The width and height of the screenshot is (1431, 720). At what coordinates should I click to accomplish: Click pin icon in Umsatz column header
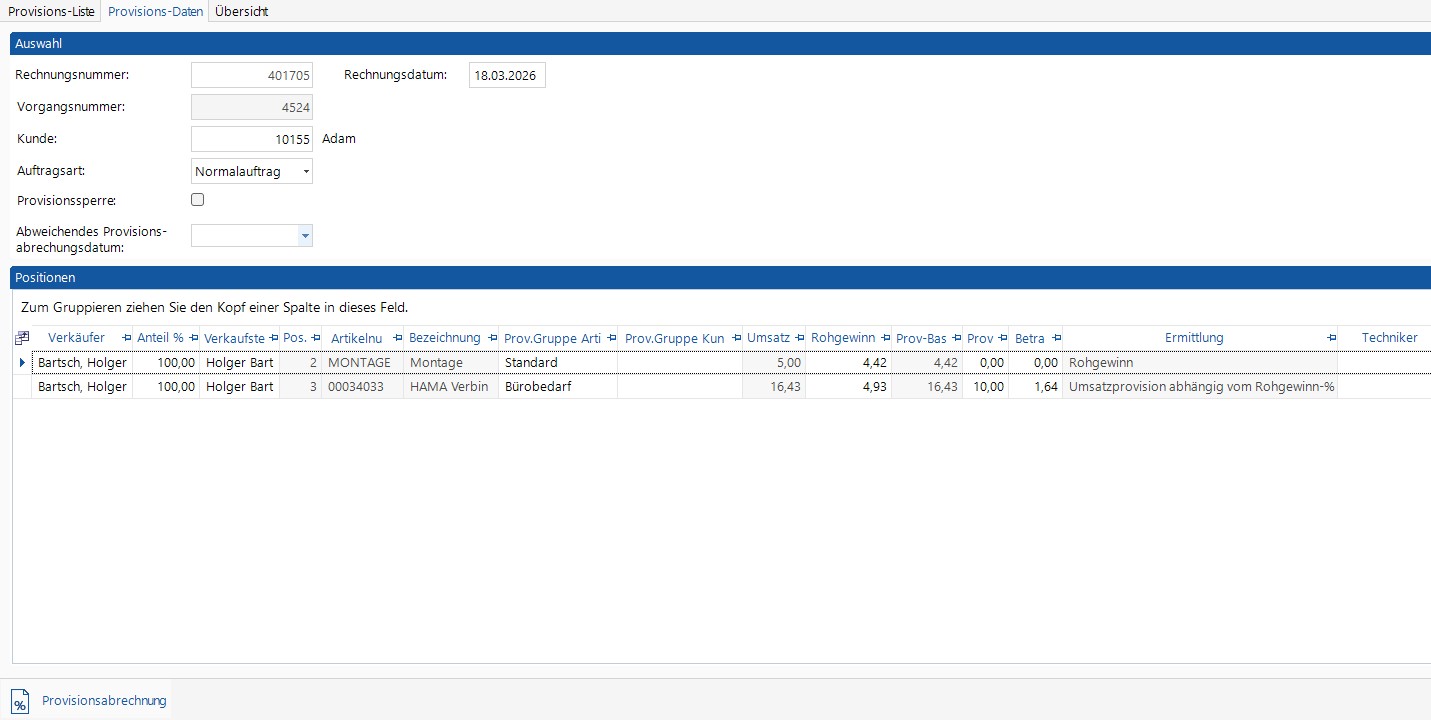(799, 338)
